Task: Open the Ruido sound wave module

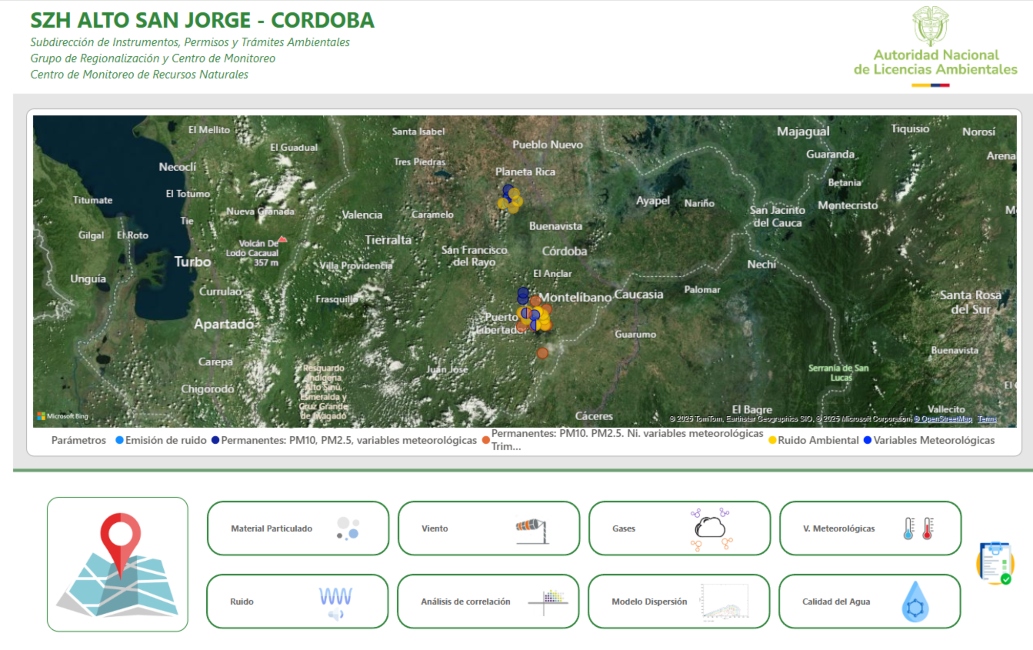Action: (x=297, y=601)
